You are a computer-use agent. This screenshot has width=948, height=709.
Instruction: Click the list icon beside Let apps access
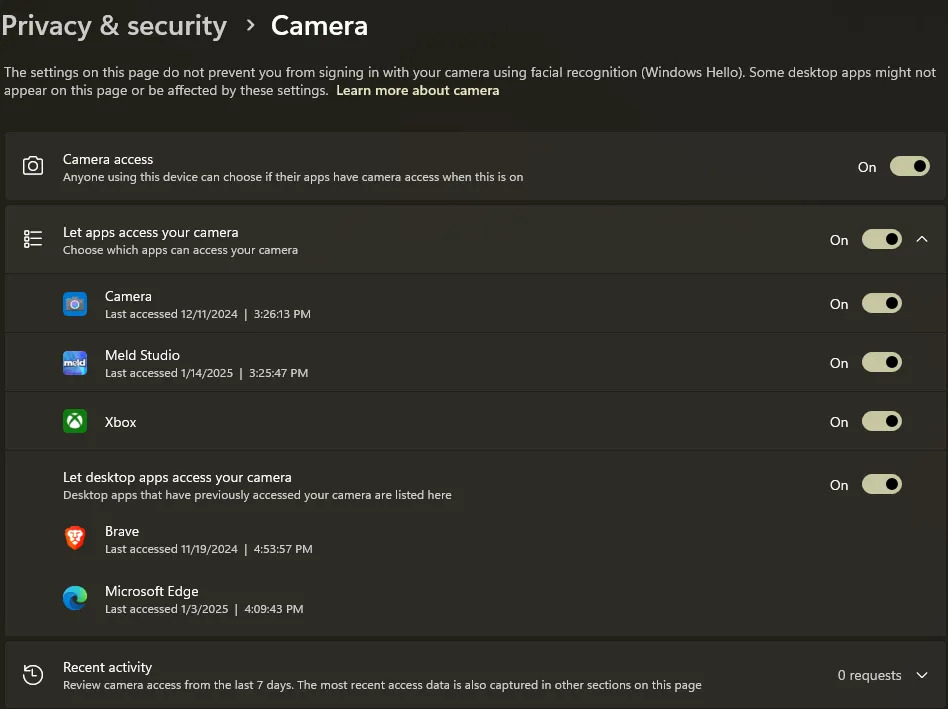[33, 239]
